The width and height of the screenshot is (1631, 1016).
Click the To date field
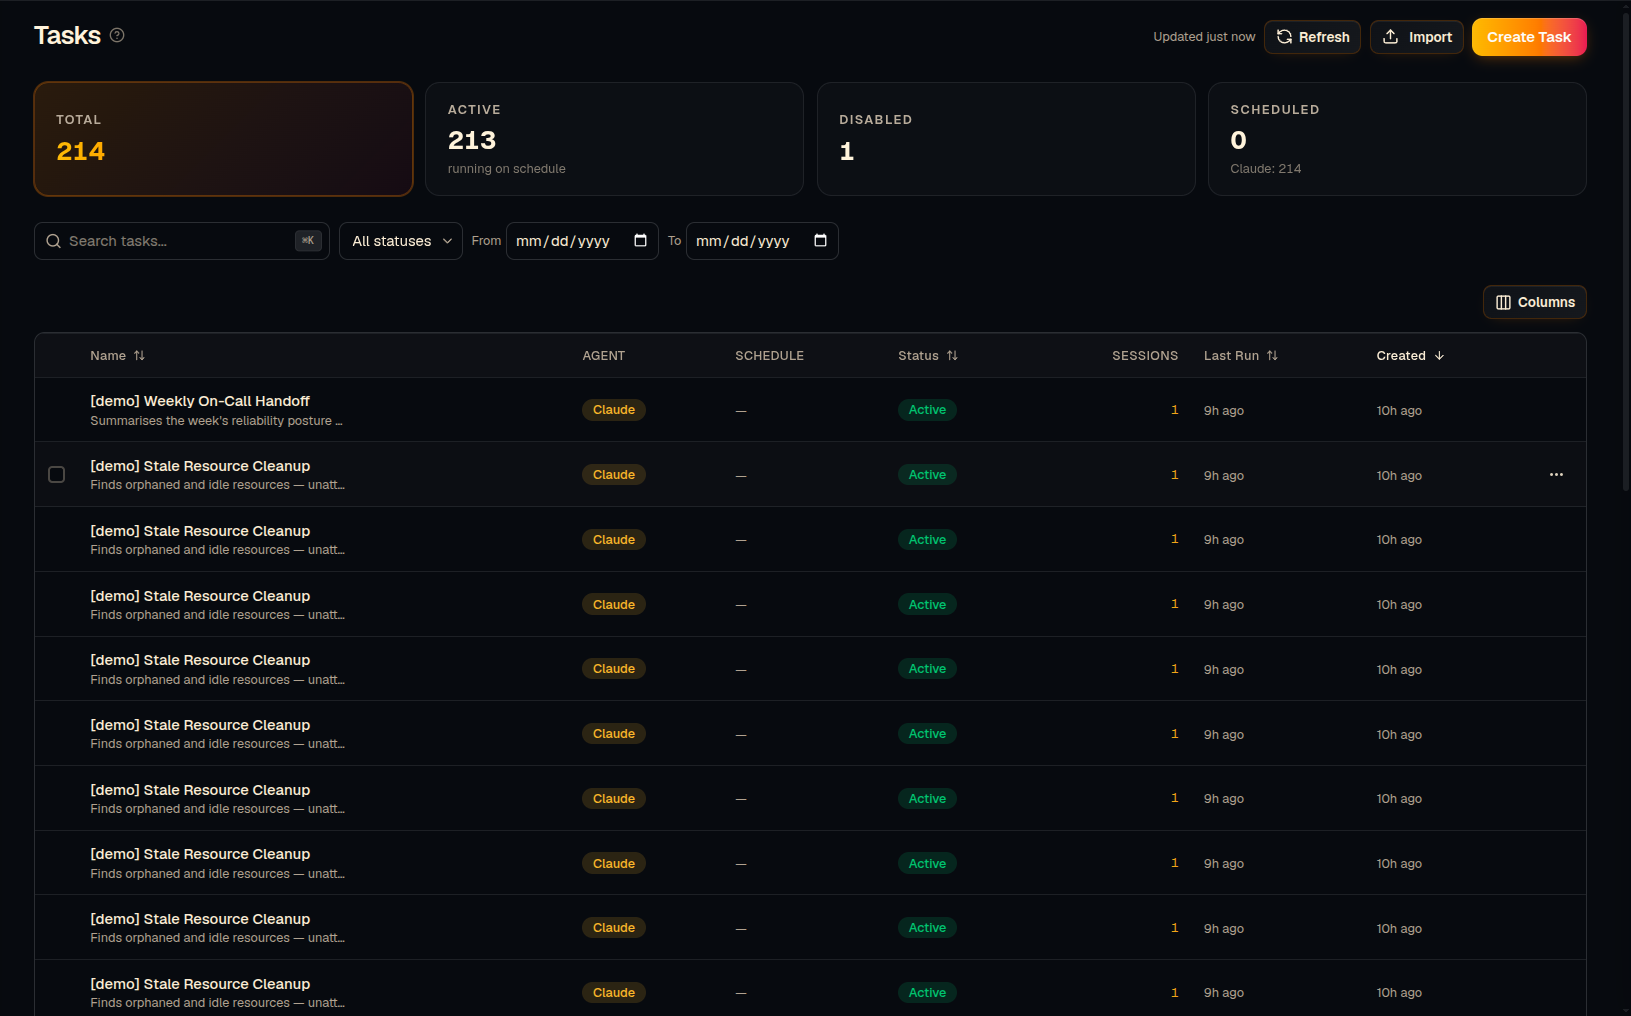tap(762, 241)
